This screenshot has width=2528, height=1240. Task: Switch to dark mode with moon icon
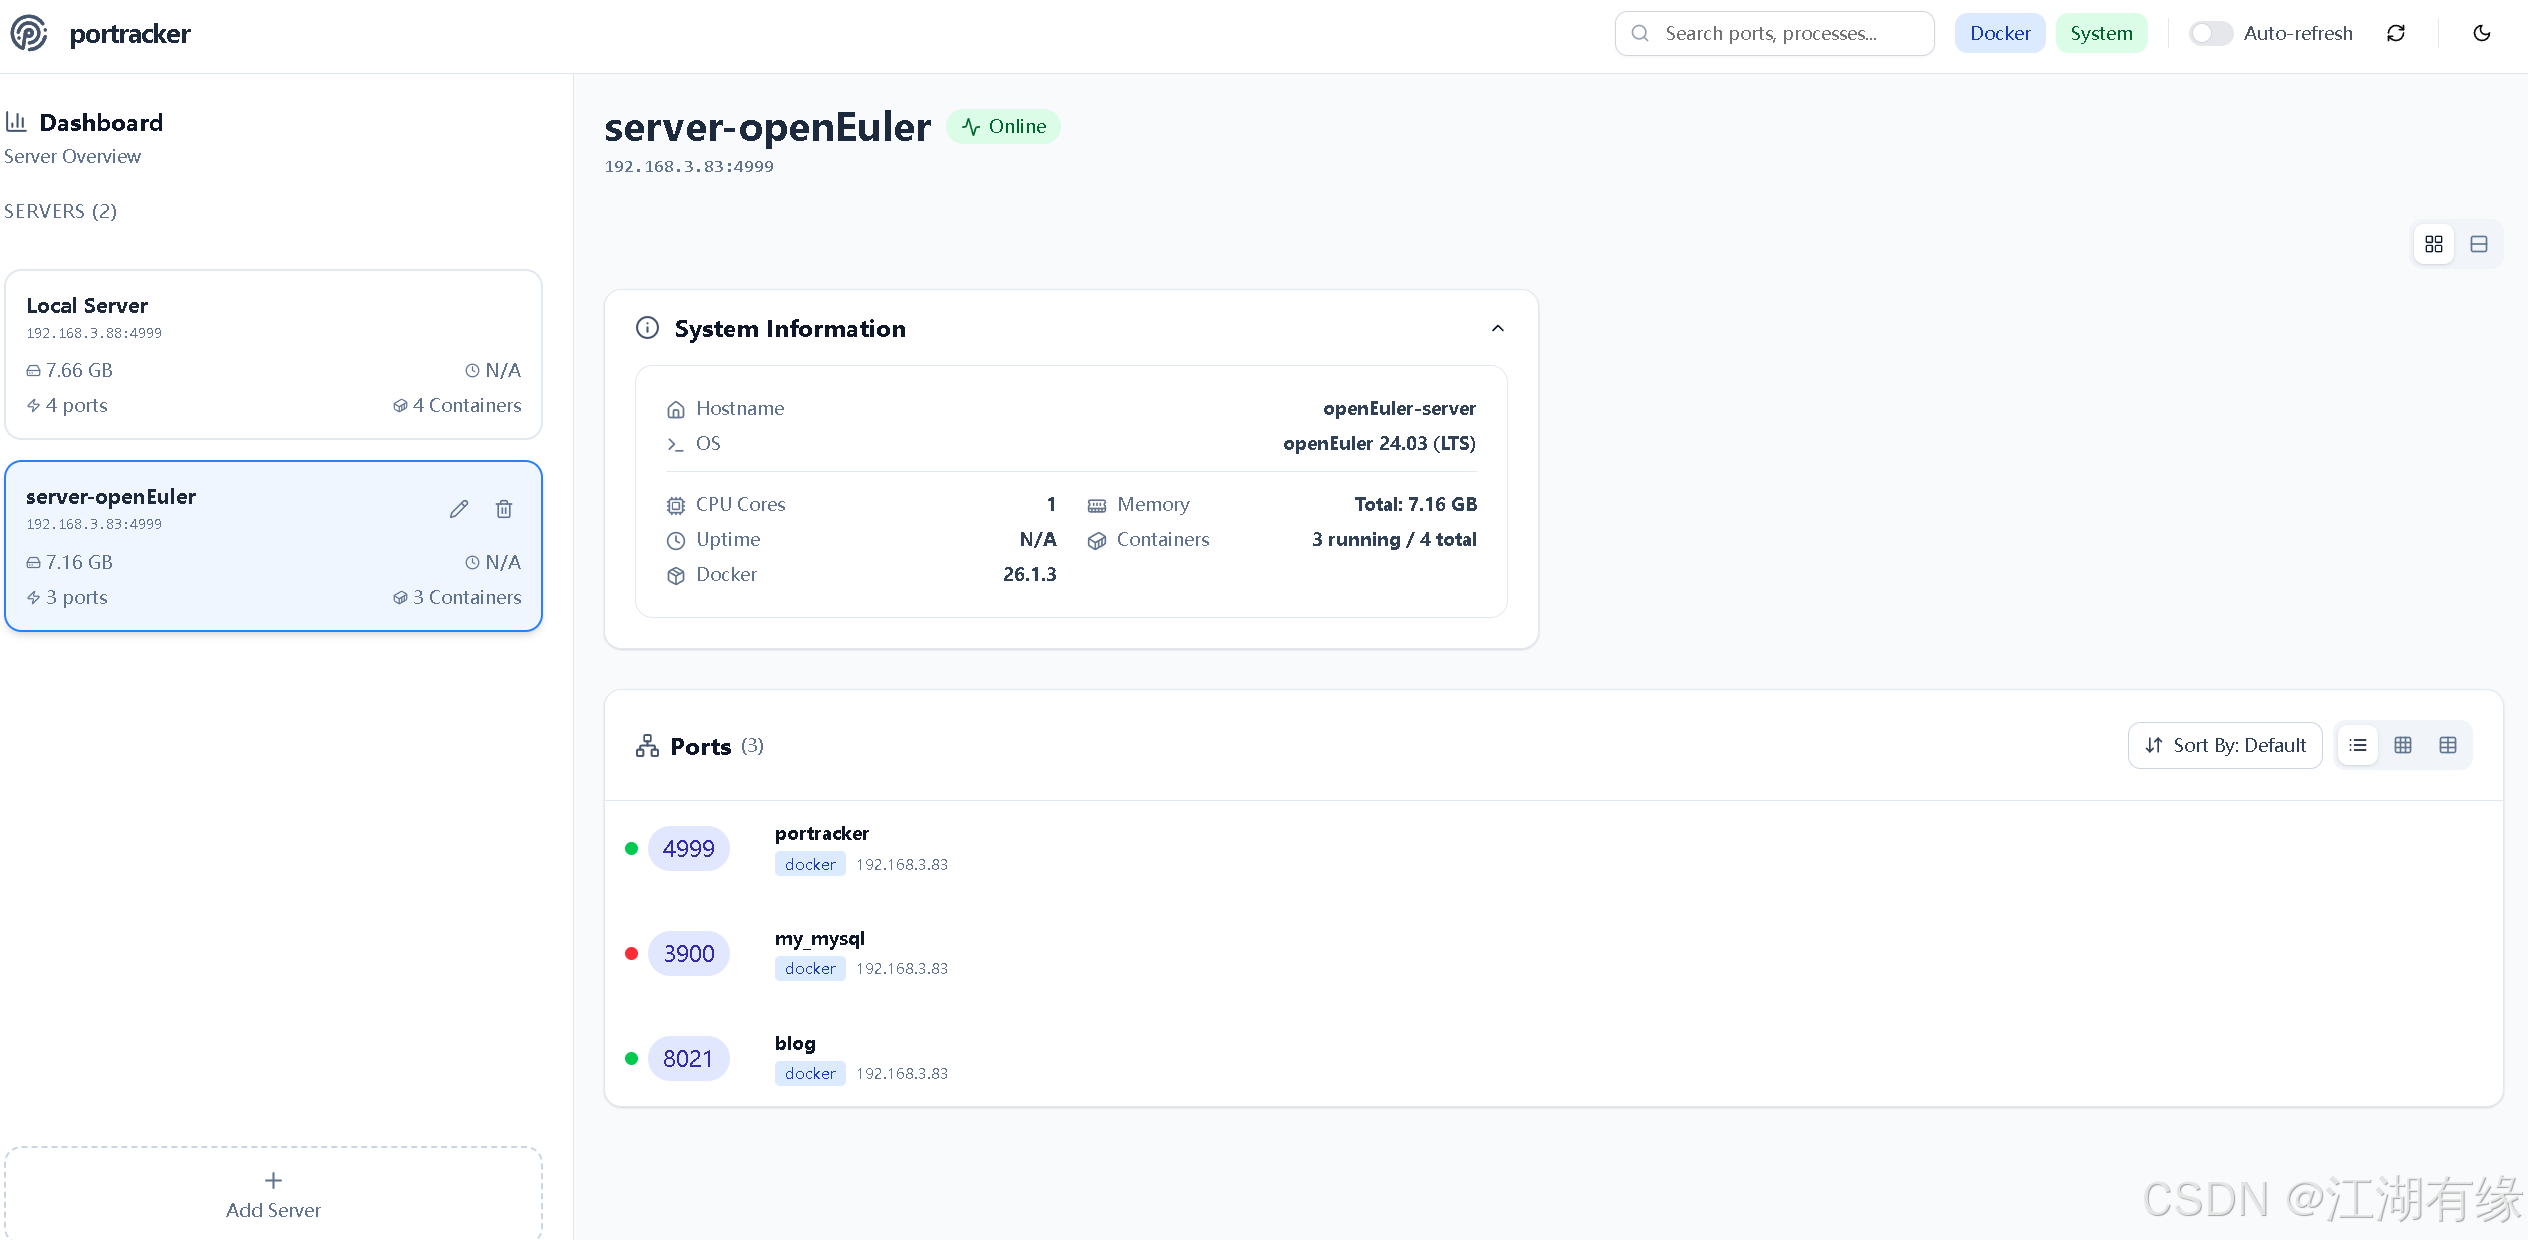2482,33
